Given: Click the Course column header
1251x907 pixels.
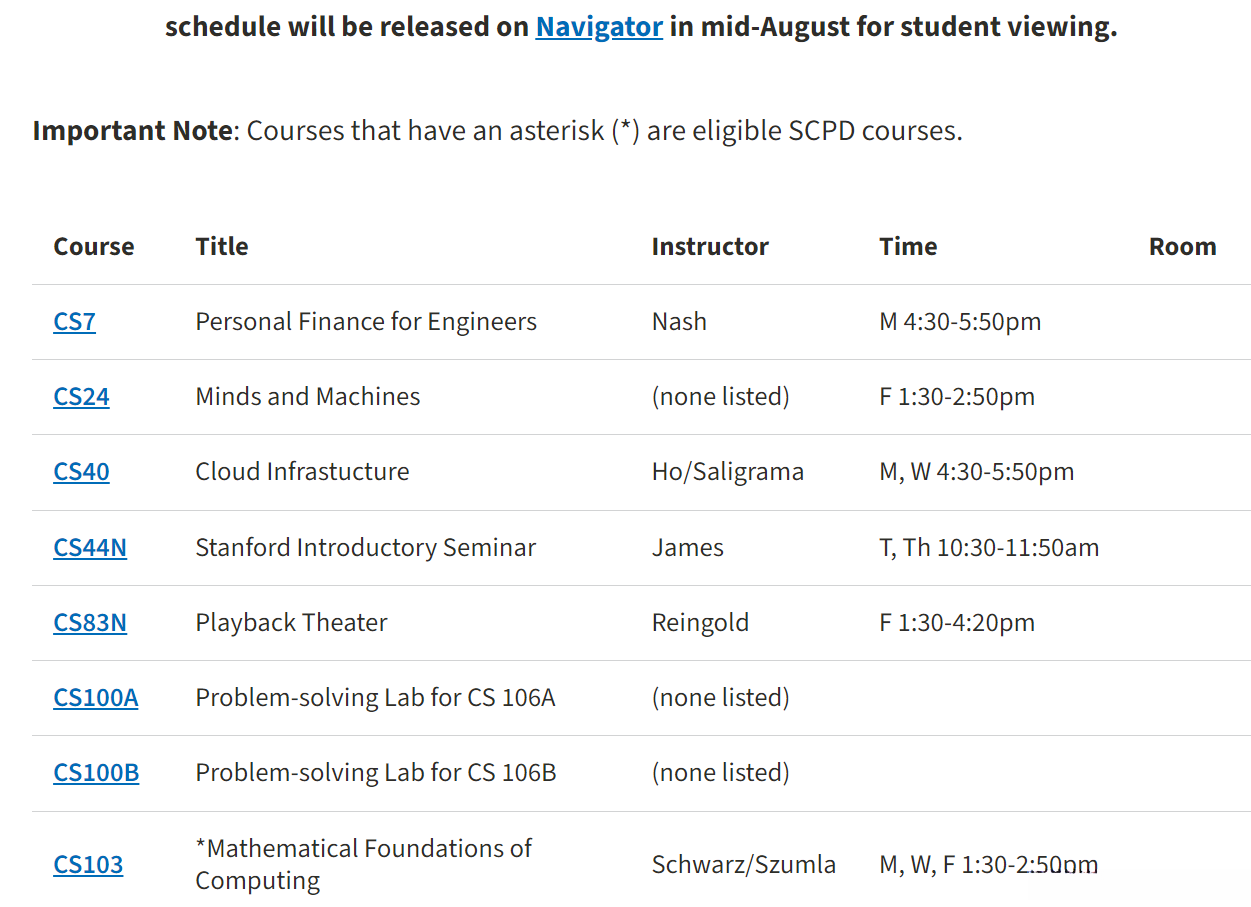Looking at the screenshot, I should click(94, 247).
